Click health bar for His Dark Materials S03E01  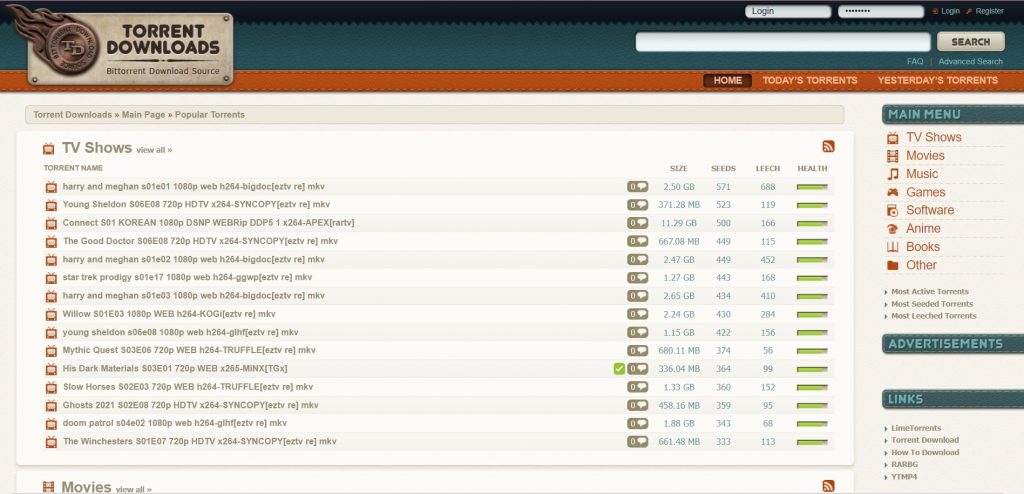(812, 370)
